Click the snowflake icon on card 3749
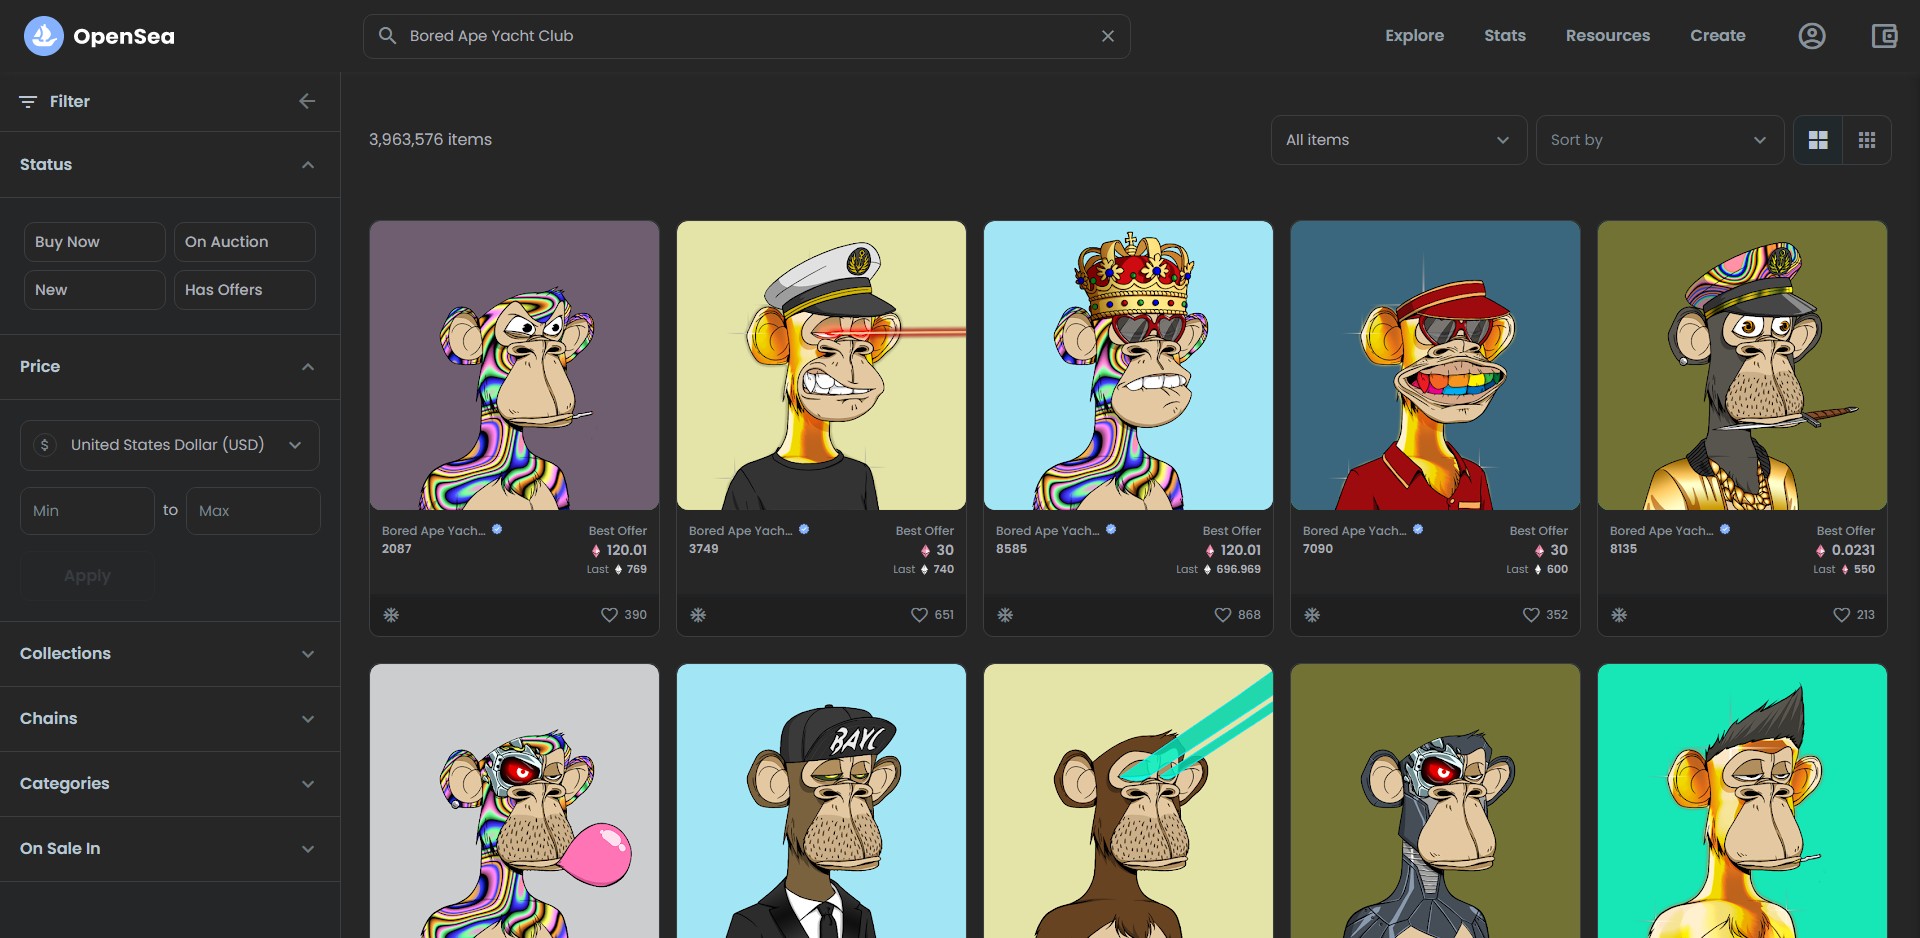Image resolution: width=1920 pixels, height=938 pixels. (698, 615)
